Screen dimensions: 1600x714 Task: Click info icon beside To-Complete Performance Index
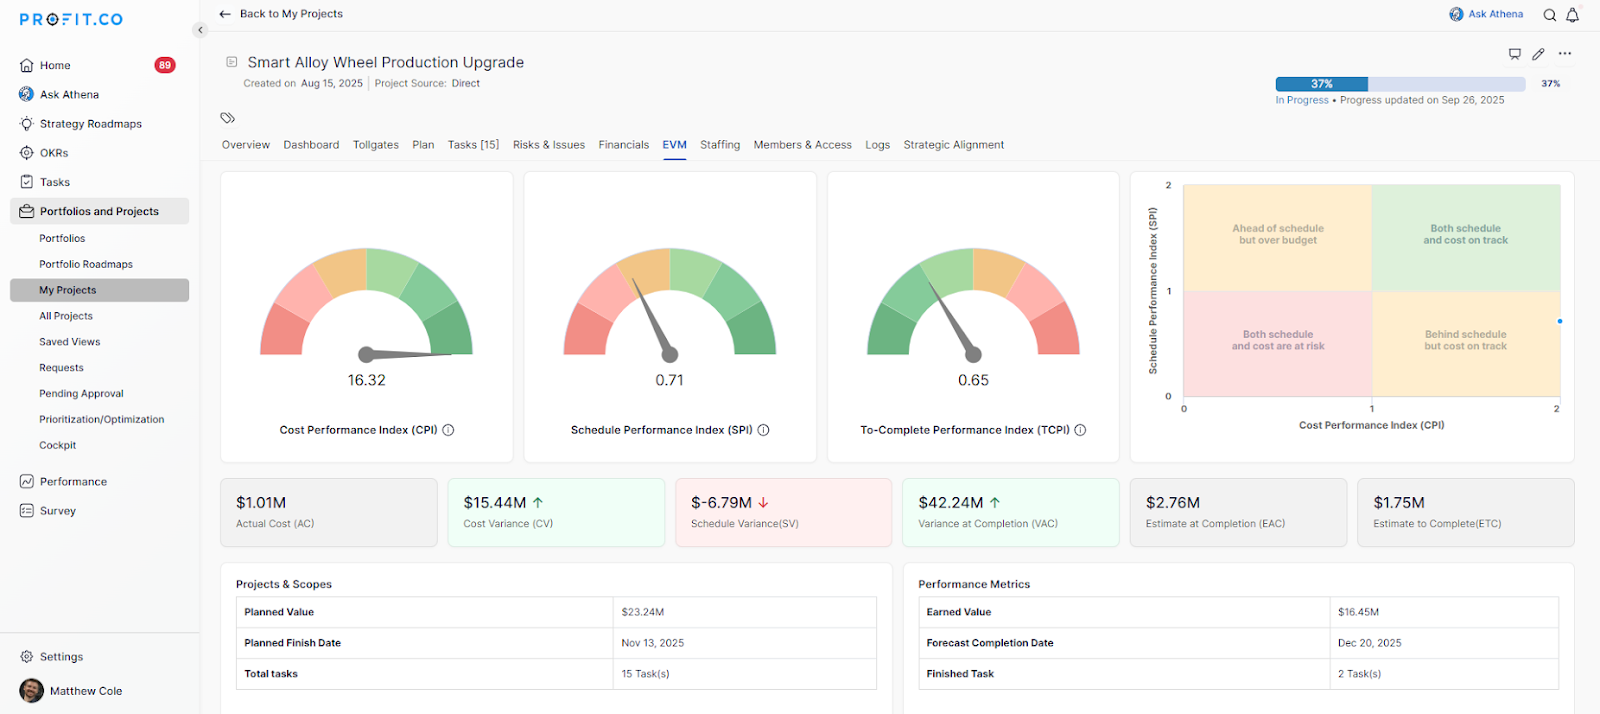pyautogui.click(x=1080, y=430)
